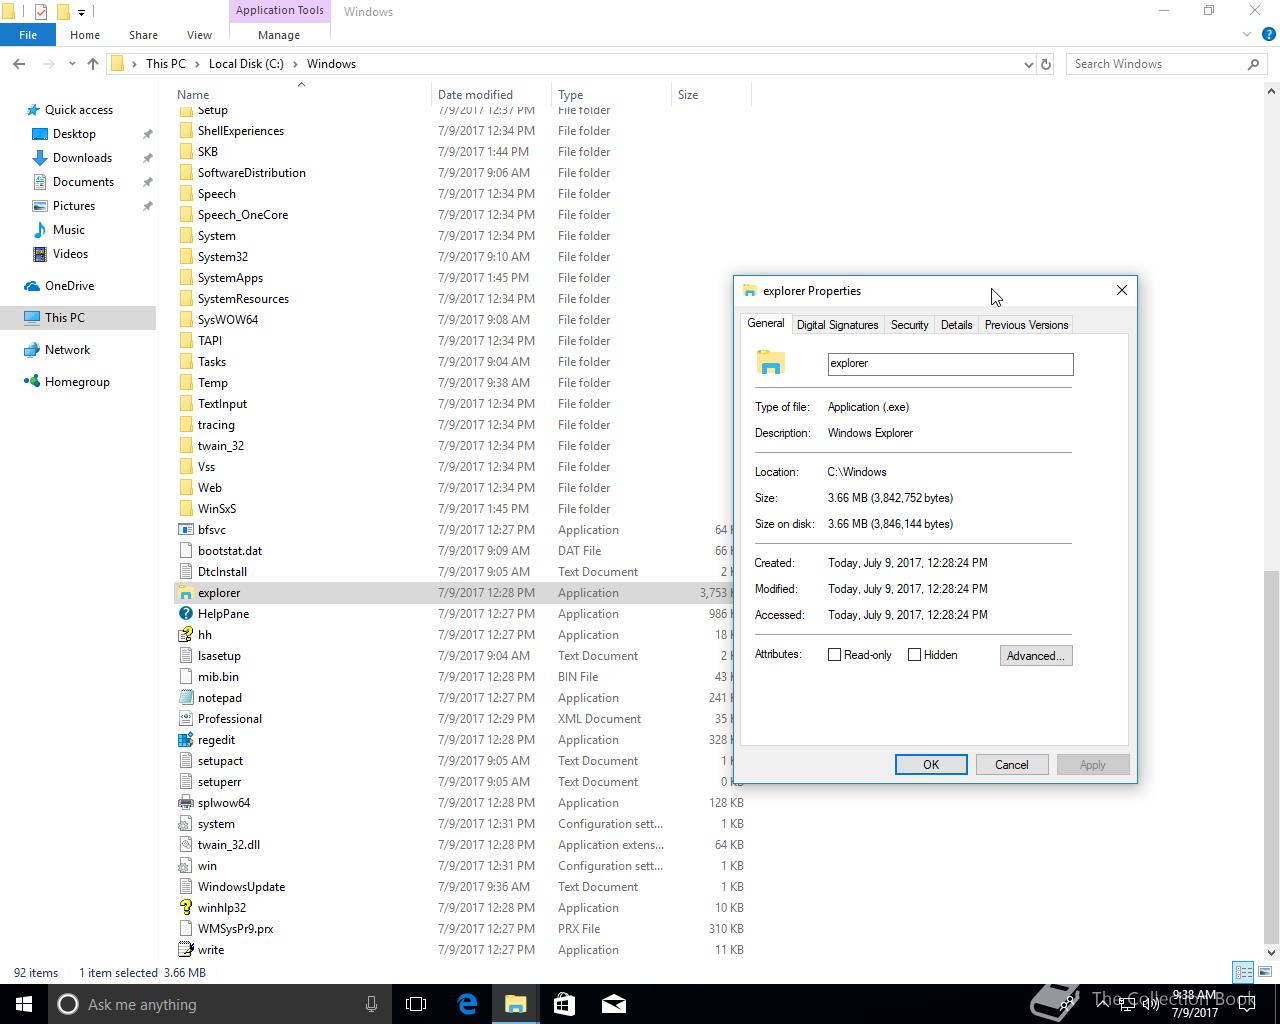Click the Advanced... attributes button
This screenshot has width=1280, height=1024.
click(x=1035, y=656)
